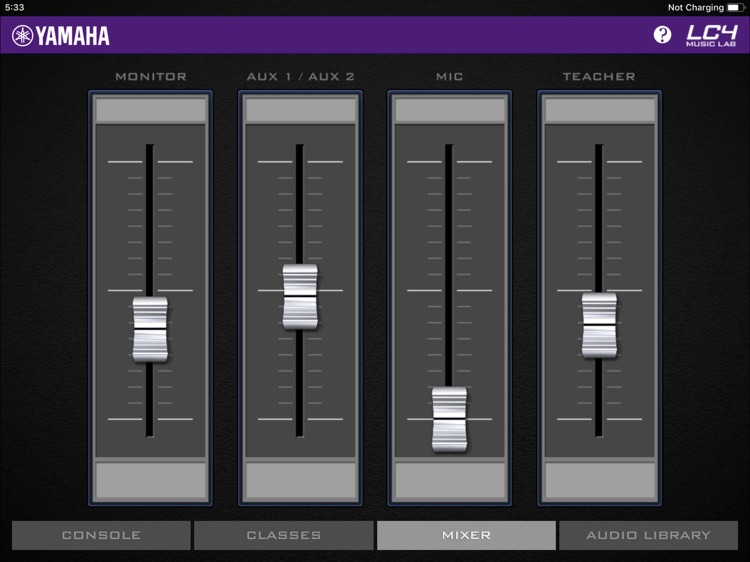Click the Teacher fader knob
750x562 pixels.
599,325
